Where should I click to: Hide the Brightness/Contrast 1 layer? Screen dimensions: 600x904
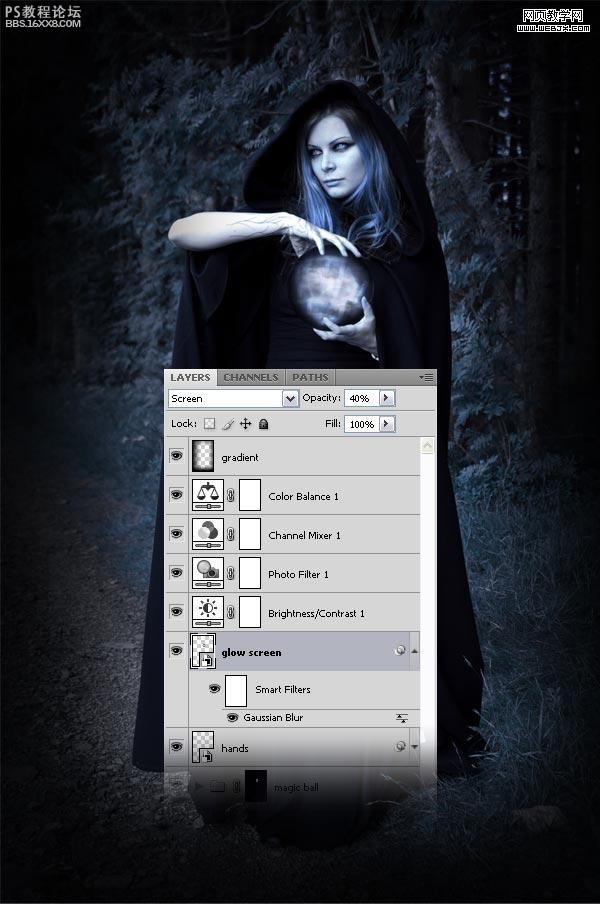pos(176,612)
